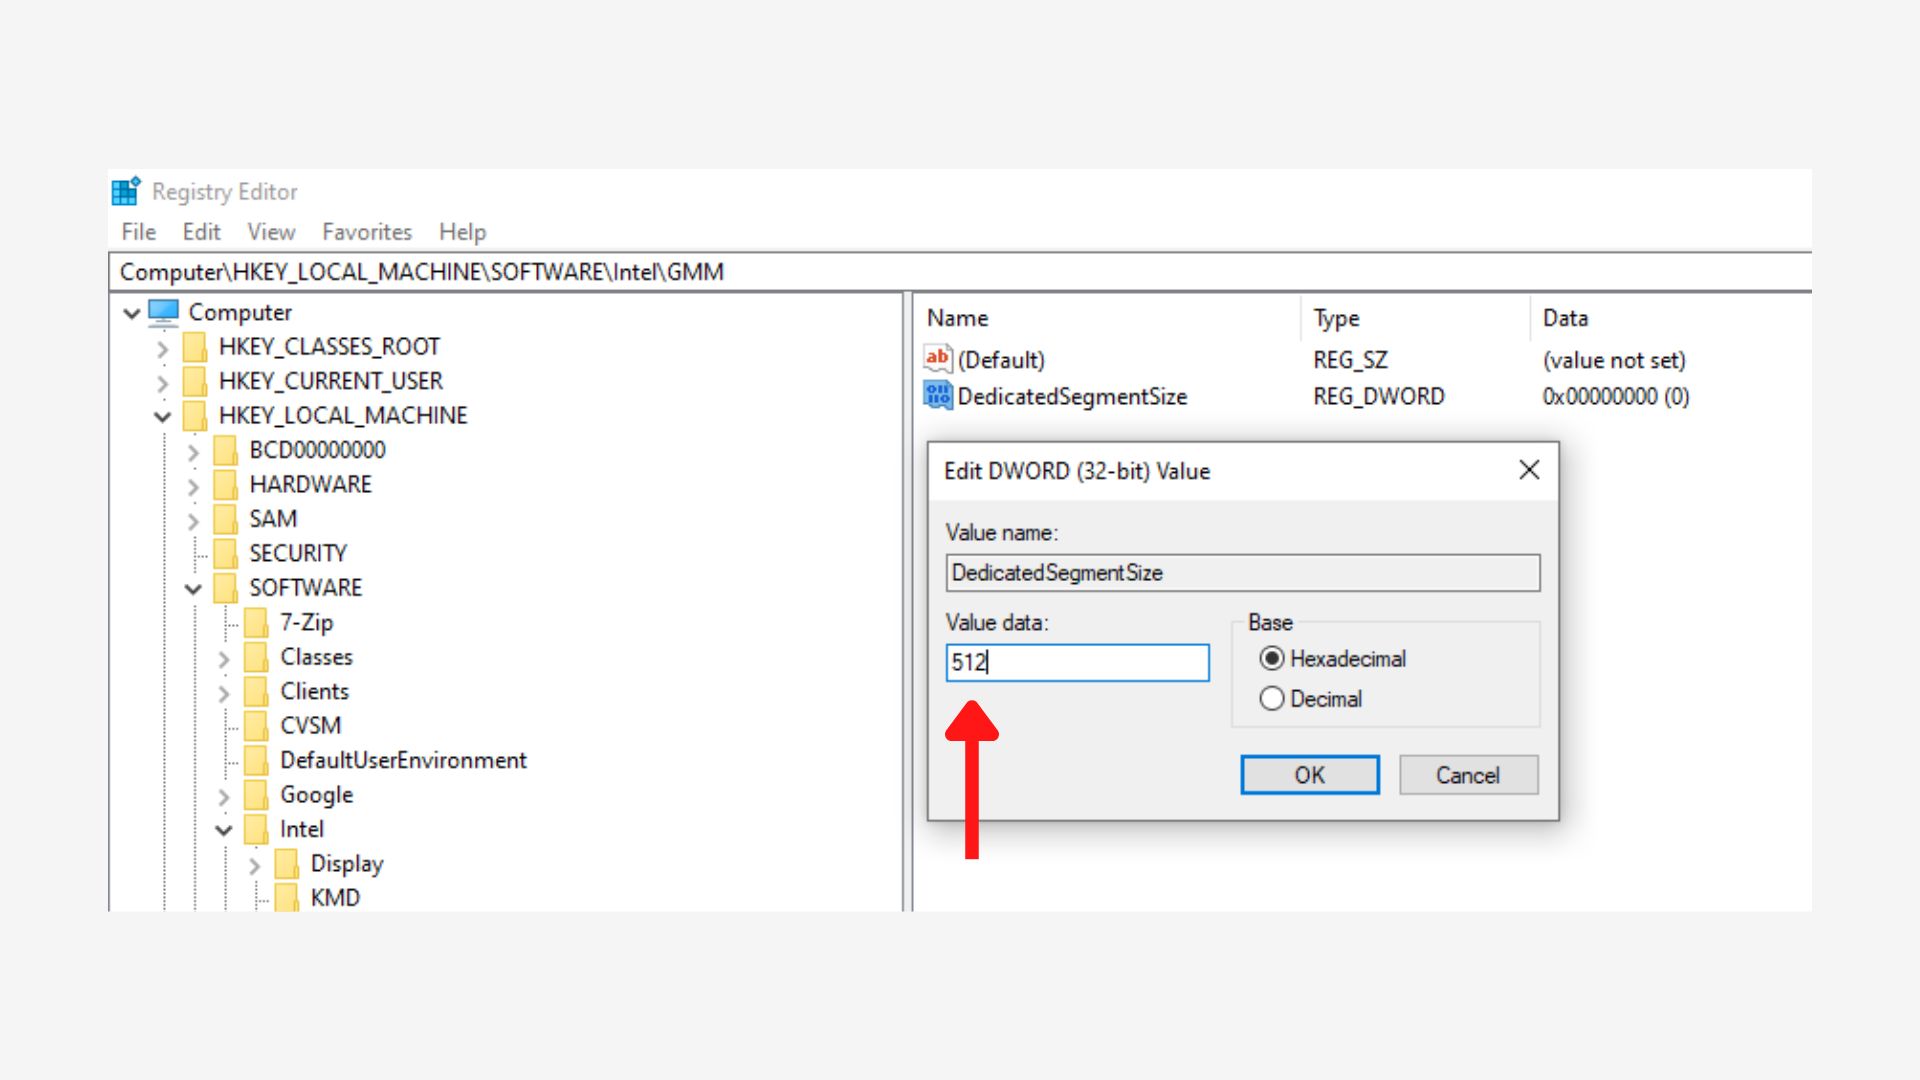This screenshot has height=1080, width=1920.
Task: Close the Edit DWORD dialog
Action: click(x=1528, y=470)
